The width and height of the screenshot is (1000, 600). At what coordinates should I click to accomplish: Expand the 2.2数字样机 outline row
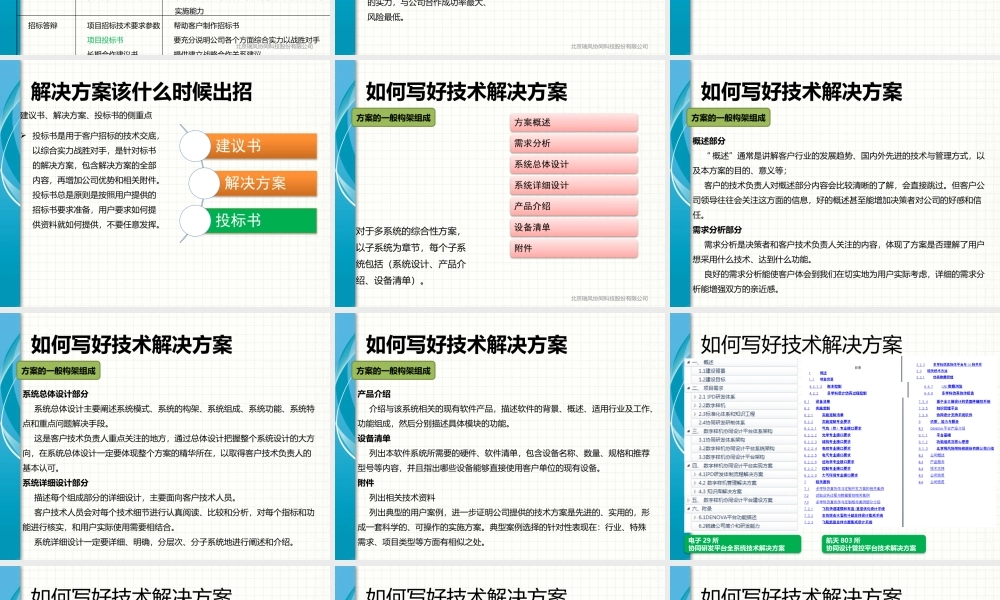(695, 405)
